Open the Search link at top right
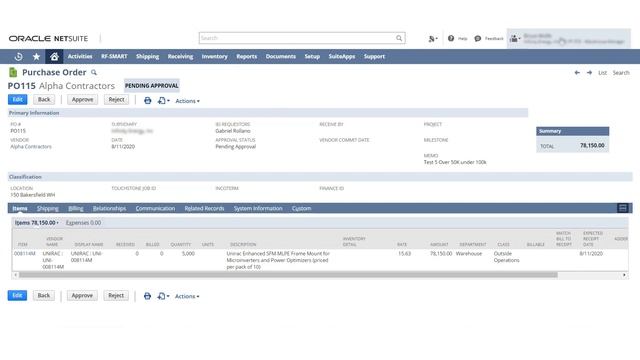The height and width of the screenshot is (360, 640). coord(621,73)
